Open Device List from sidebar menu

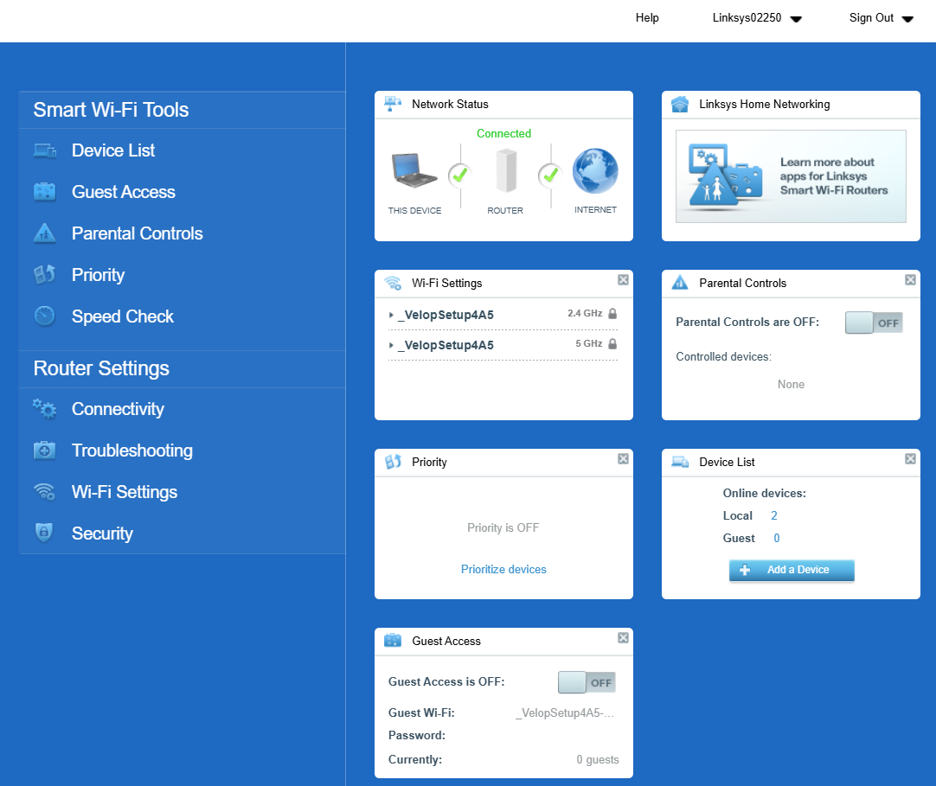click(x=113, y=150)
